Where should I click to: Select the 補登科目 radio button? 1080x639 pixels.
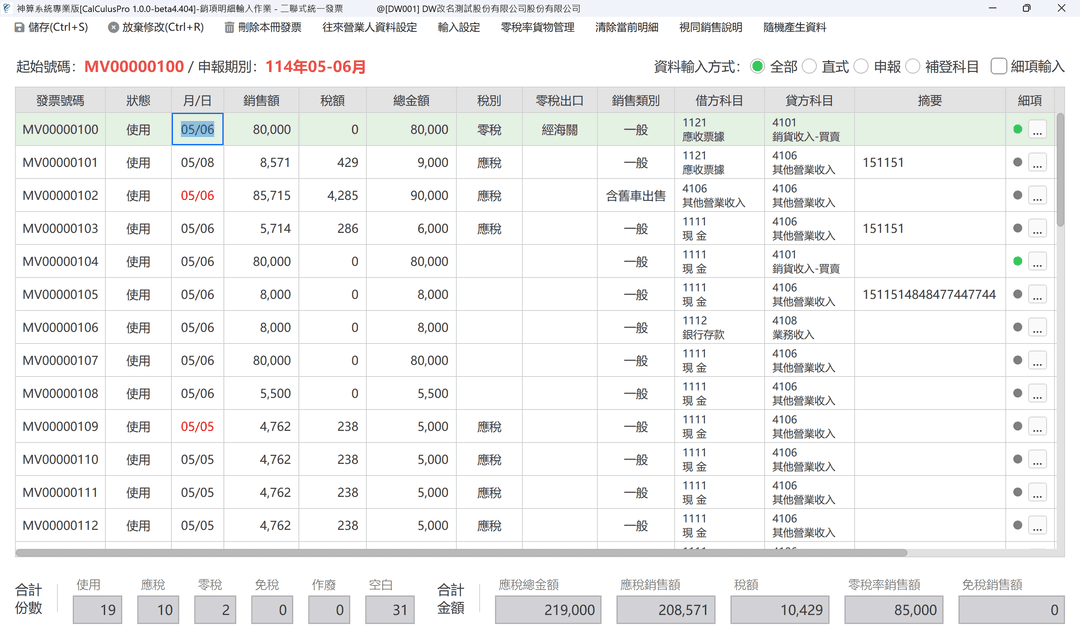pos(912,67)
